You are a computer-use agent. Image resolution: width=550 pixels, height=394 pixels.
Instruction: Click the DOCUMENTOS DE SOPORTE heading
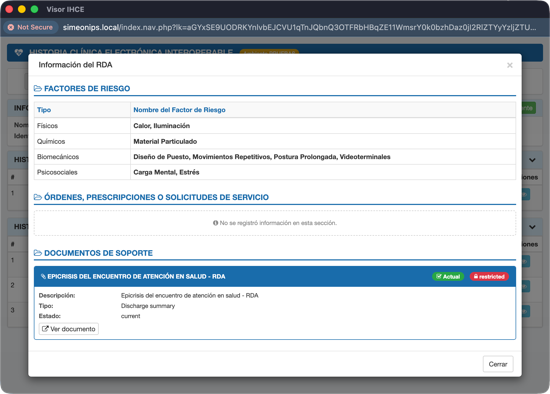[98, 253]
